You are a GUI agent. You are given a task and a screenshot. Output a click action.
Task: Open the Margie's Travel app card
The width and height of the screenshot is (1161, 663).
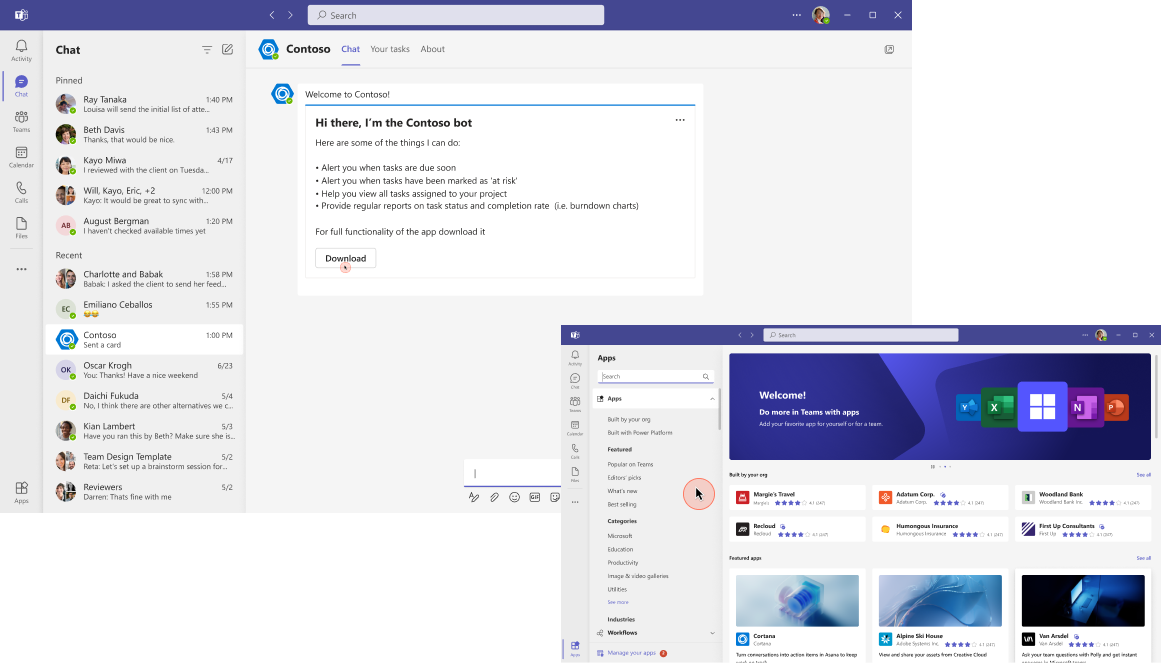click(x=797, y=498)
